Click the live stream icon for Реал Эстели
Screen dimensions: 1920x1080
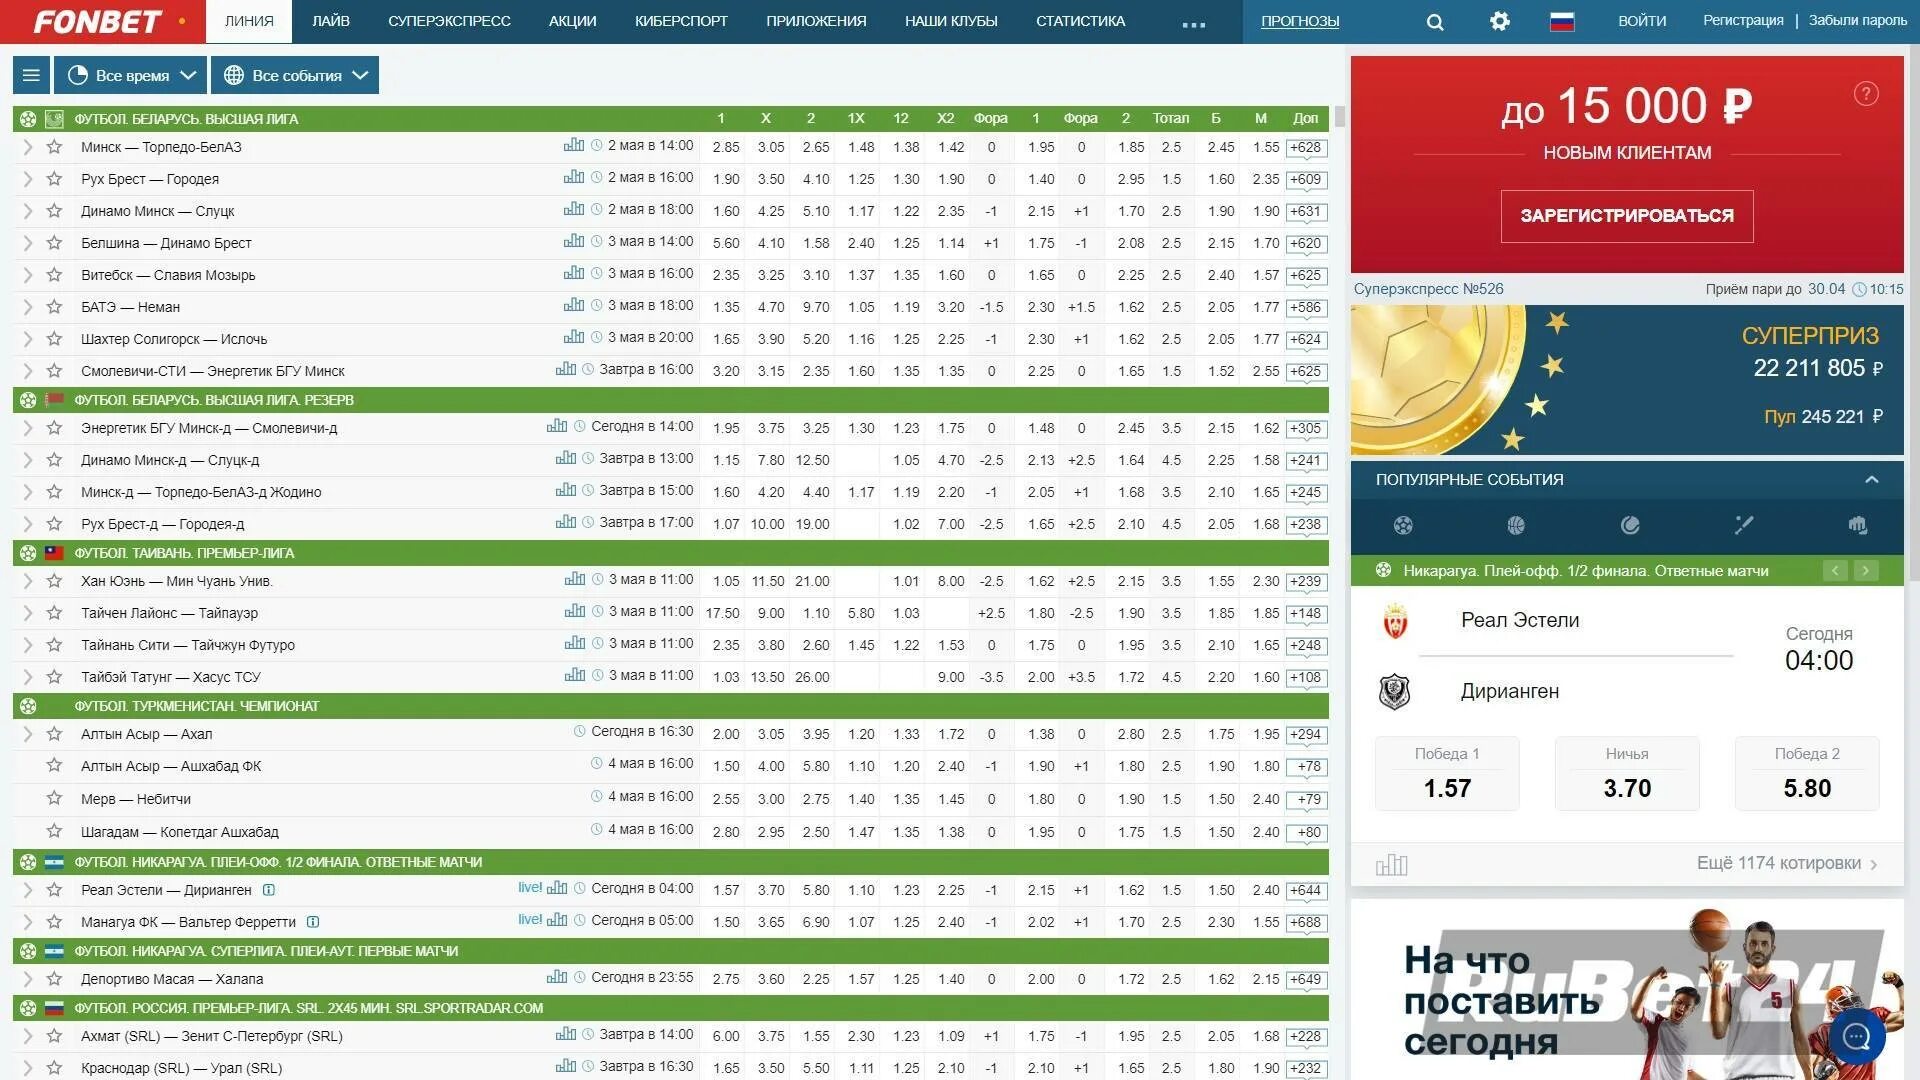point(533,889)
